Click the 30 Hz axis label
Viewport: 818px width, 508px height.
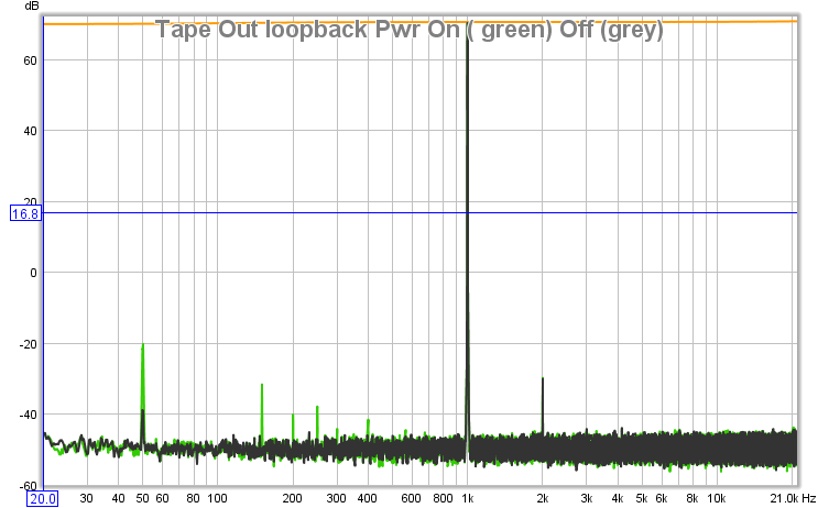pos(86,499)
